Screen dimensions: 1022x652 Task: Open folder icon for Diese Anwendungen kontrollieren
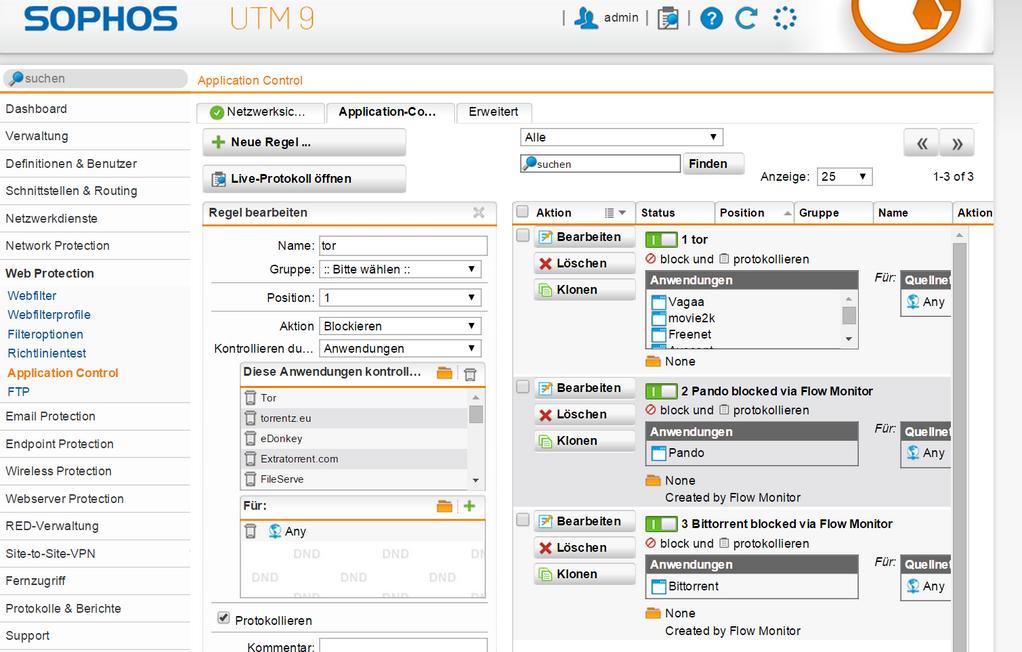pos(445,373)
